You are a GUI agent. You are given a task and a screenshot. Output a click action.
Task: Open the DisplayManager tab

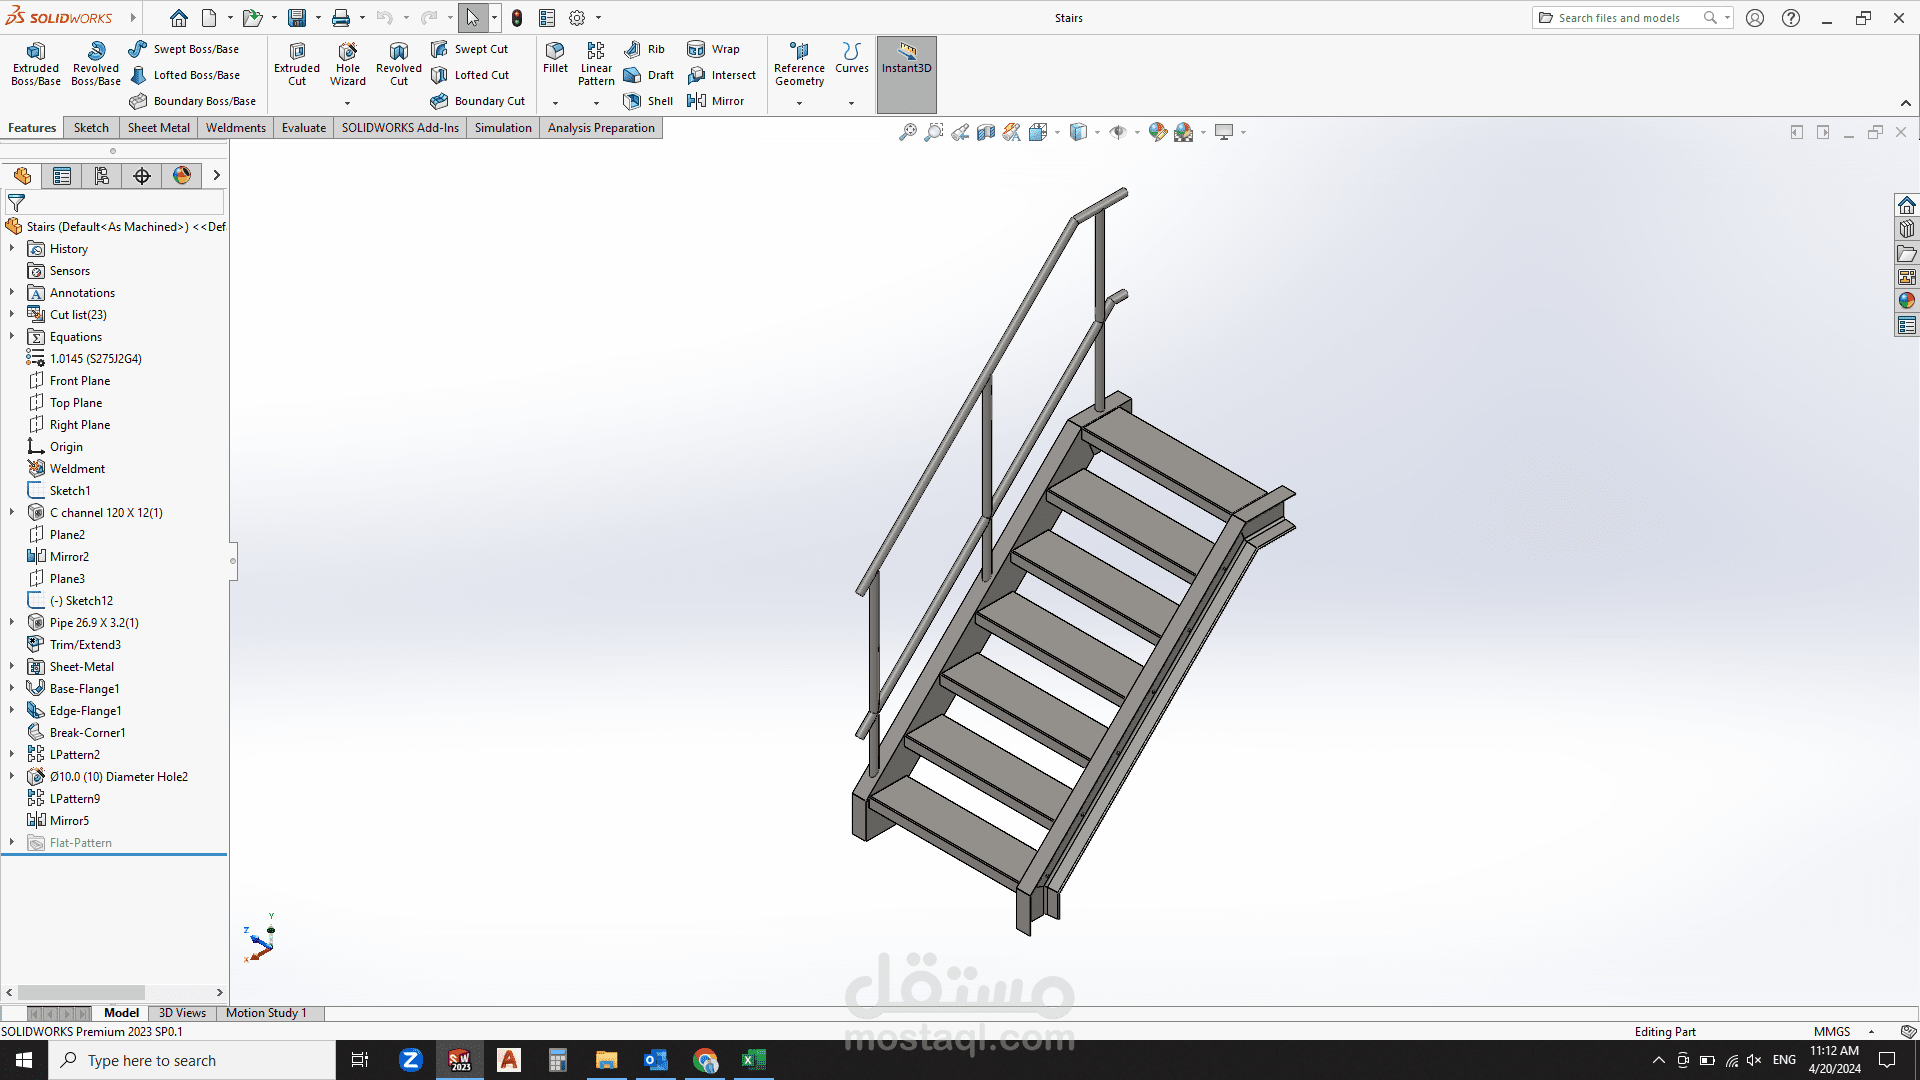click(182, 176)
